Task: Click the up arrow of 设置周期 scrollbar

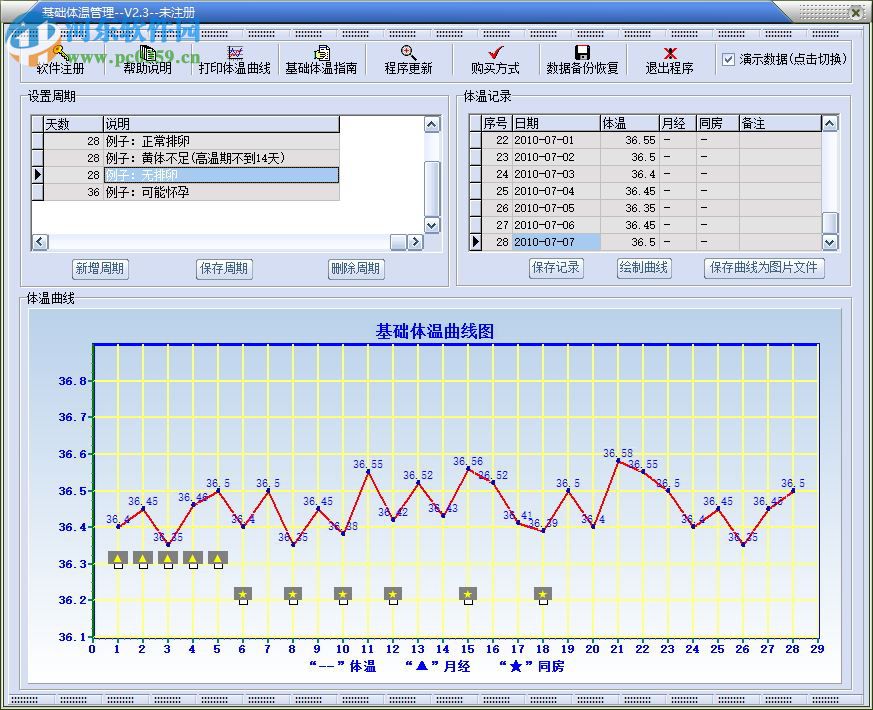Action: tap(431, 124)
